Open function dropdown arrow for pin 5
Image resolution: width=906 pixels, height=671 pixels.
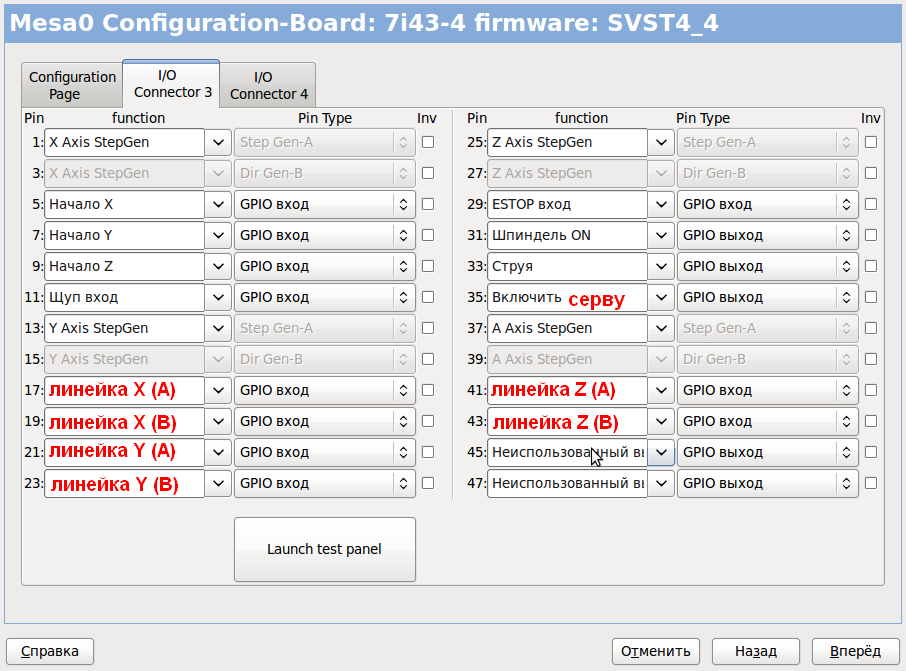click(218, 204)
